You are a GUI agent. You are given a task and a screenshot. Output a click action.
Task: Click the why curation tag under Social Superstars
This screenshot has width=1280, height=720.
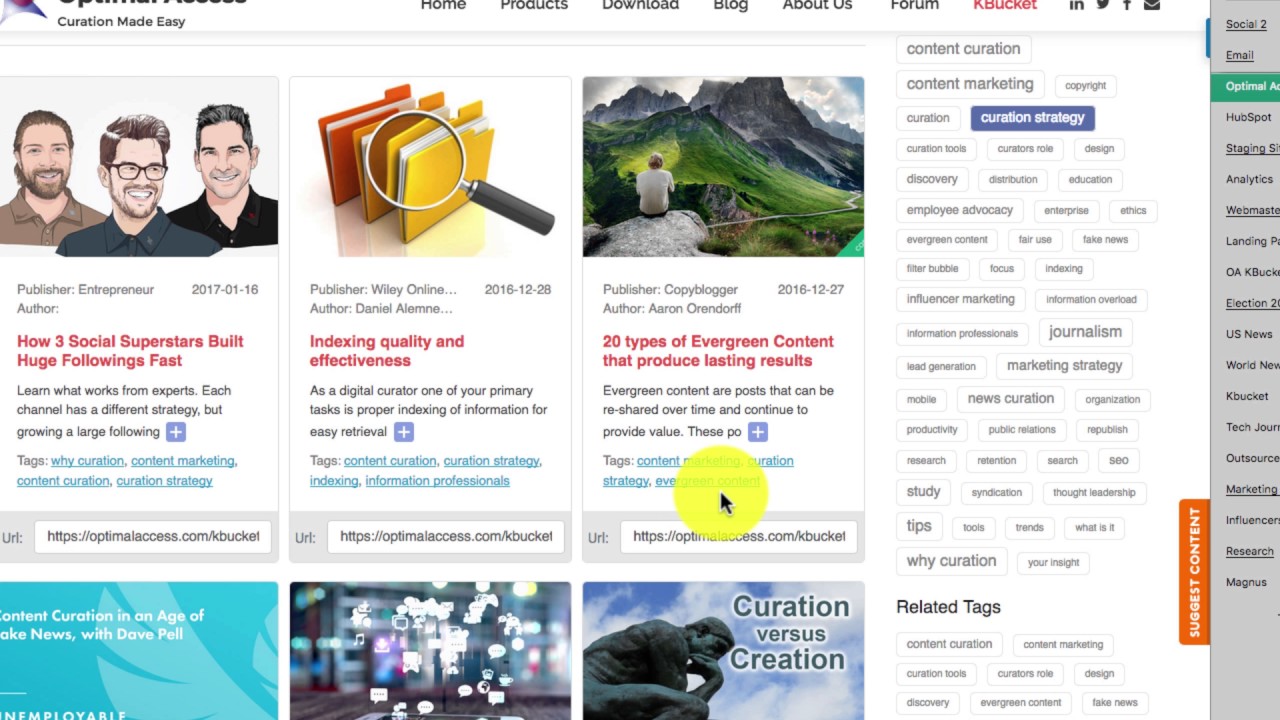[x=87, y=461]
